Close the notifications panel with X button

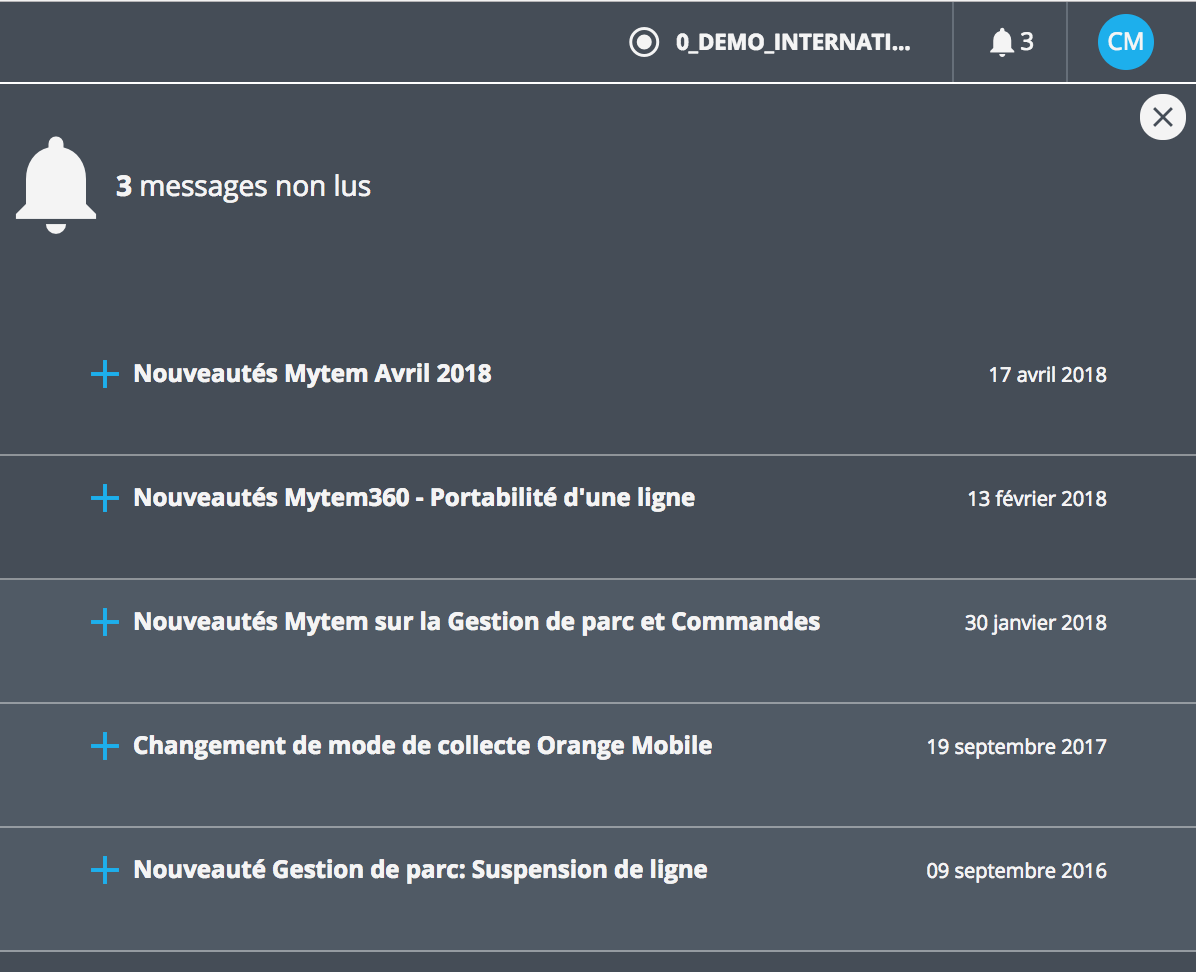[x=1162, y=117]
